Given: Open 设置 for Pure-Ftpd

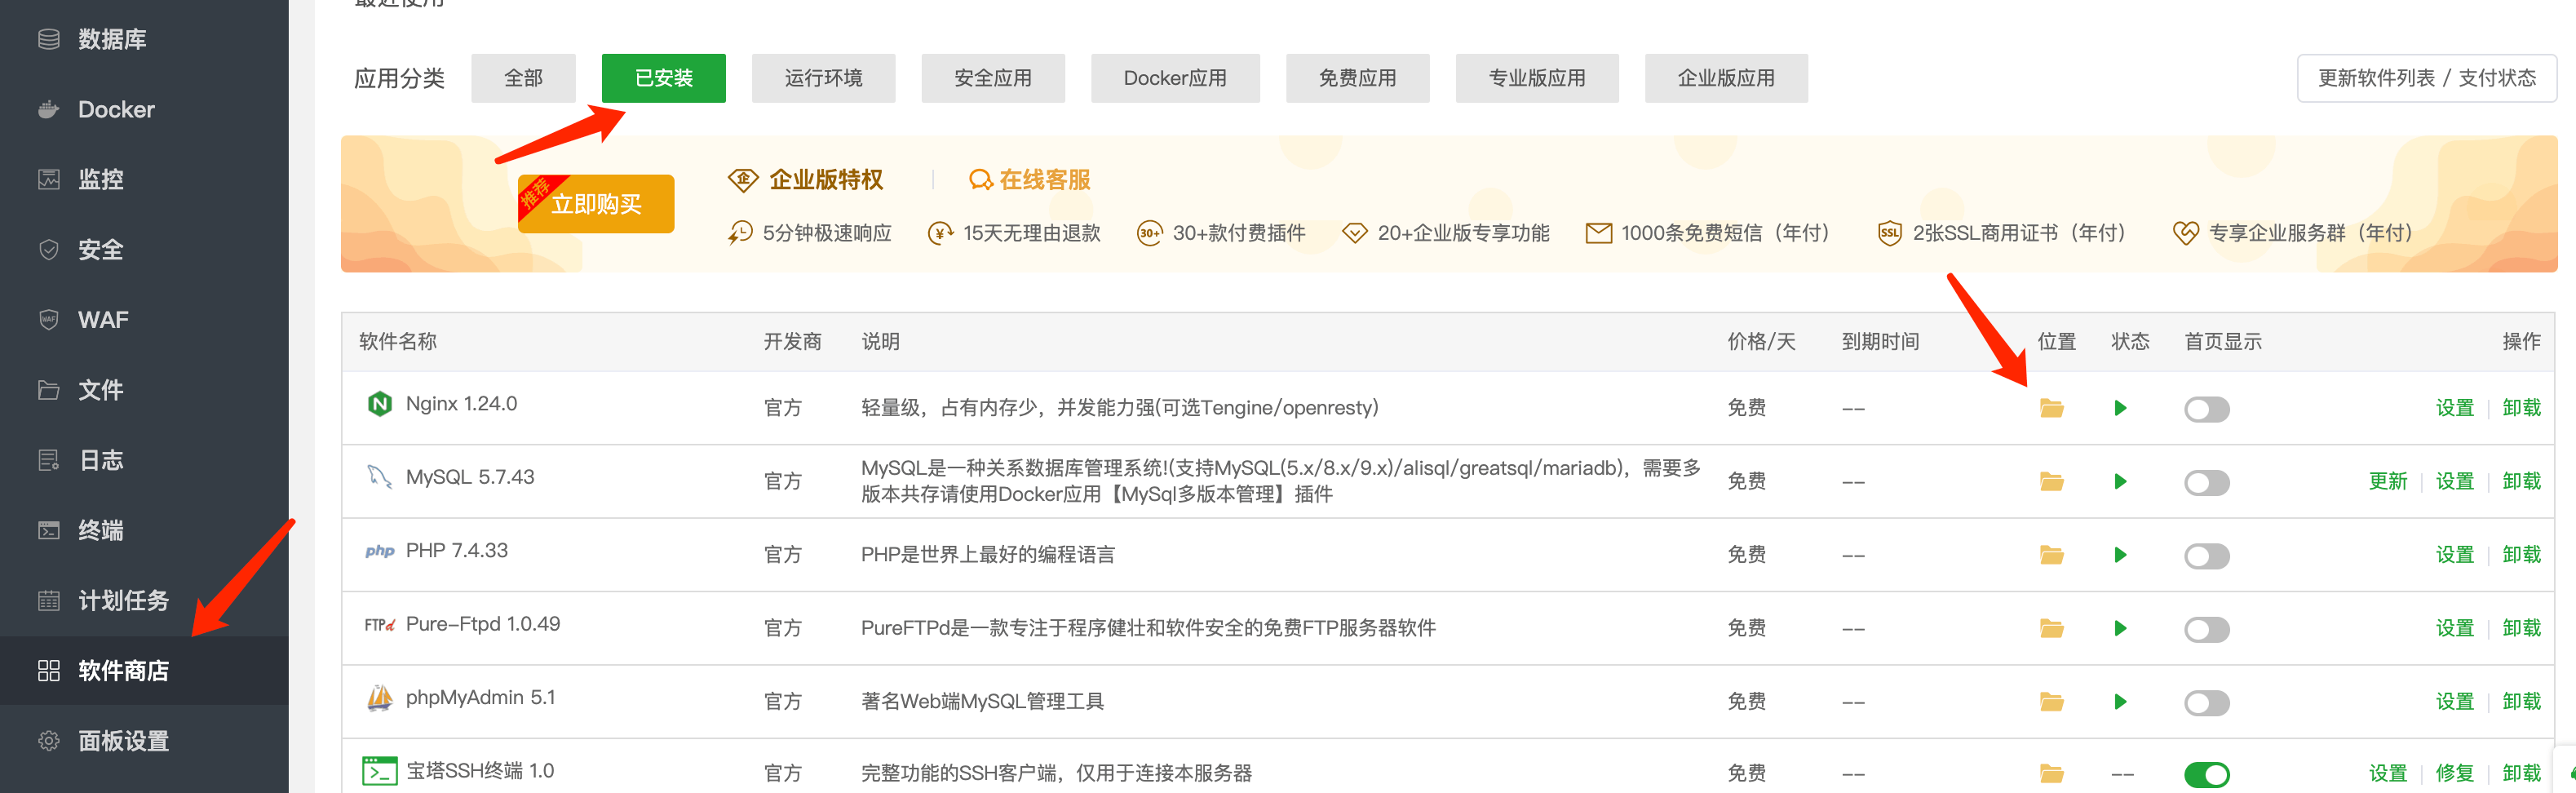Looking at the screenshot, I should (x=2454, y=628).
